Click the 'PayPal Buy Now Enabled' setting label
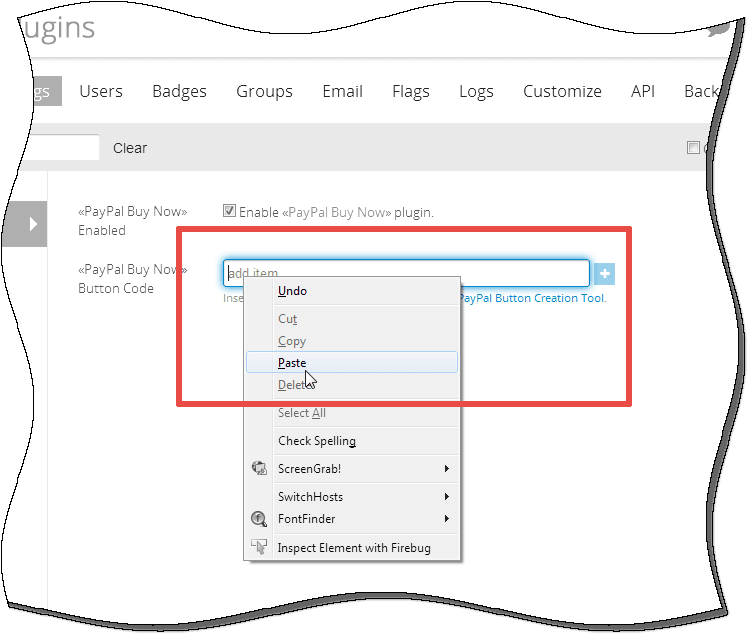The image size is (747, 633). pyautogui.click(x=132, y=221)
